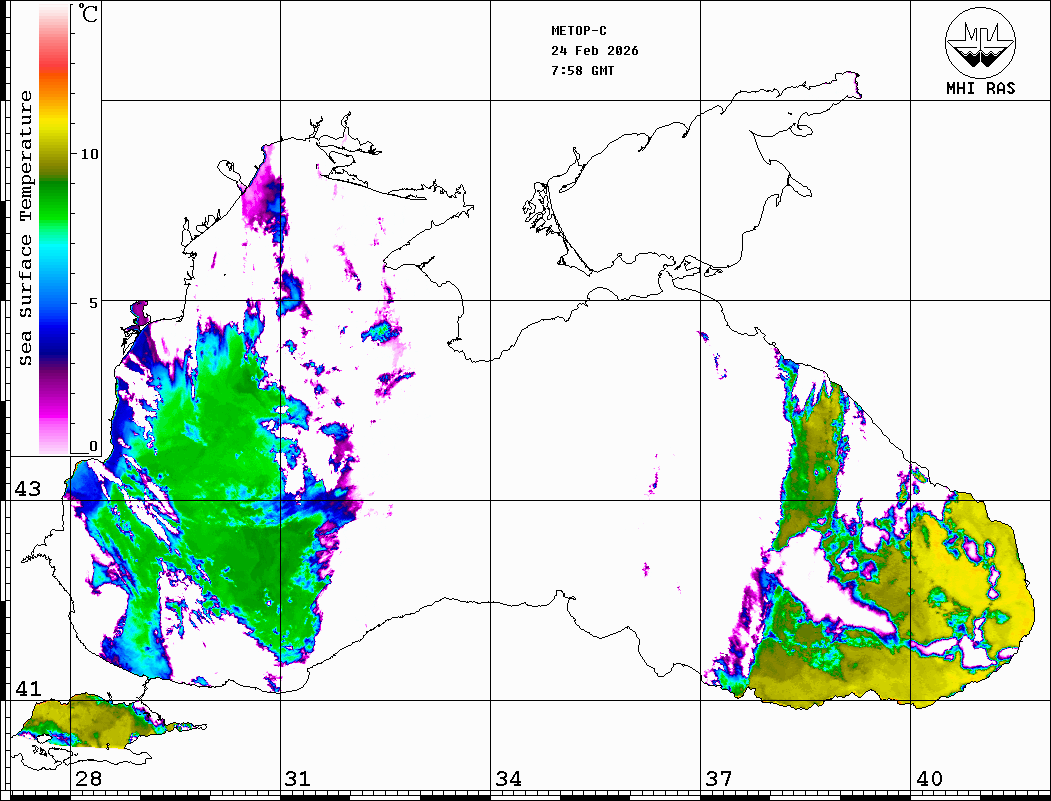Select the METOP-C satellite name text

click(579, 30)
